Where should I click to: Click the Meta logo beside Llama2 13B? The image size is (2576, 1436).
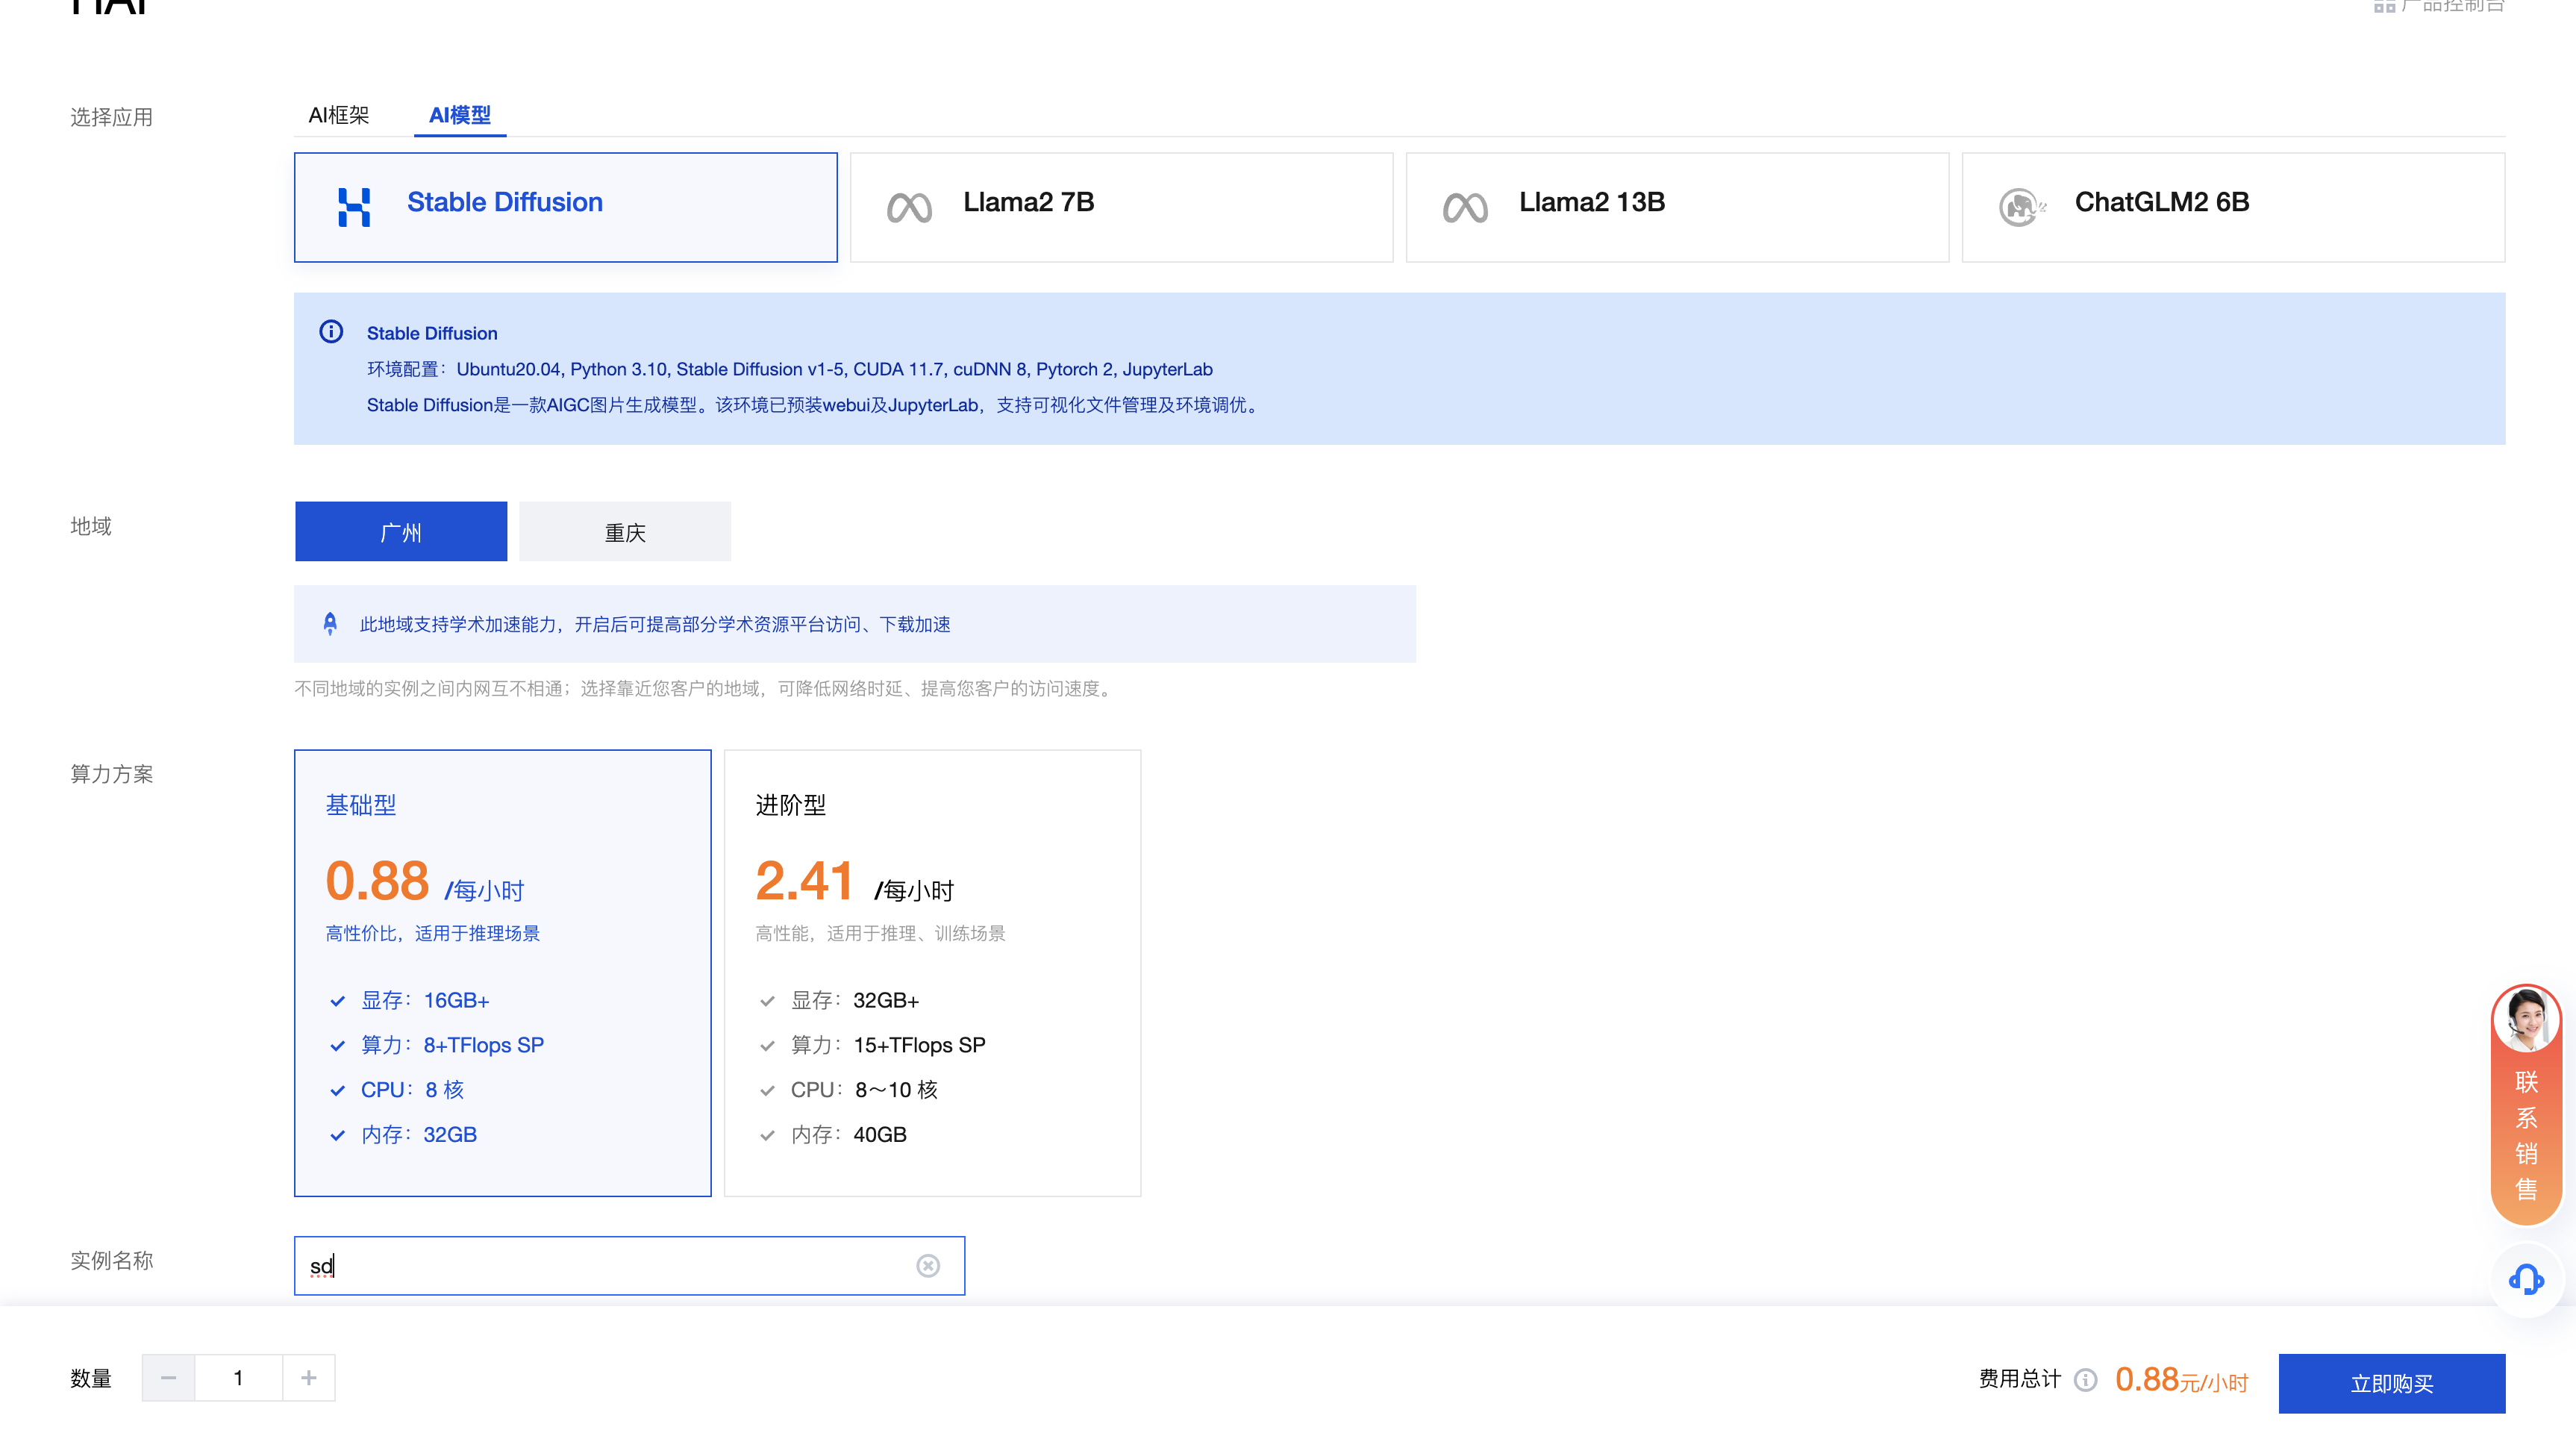click(1464, 207)
